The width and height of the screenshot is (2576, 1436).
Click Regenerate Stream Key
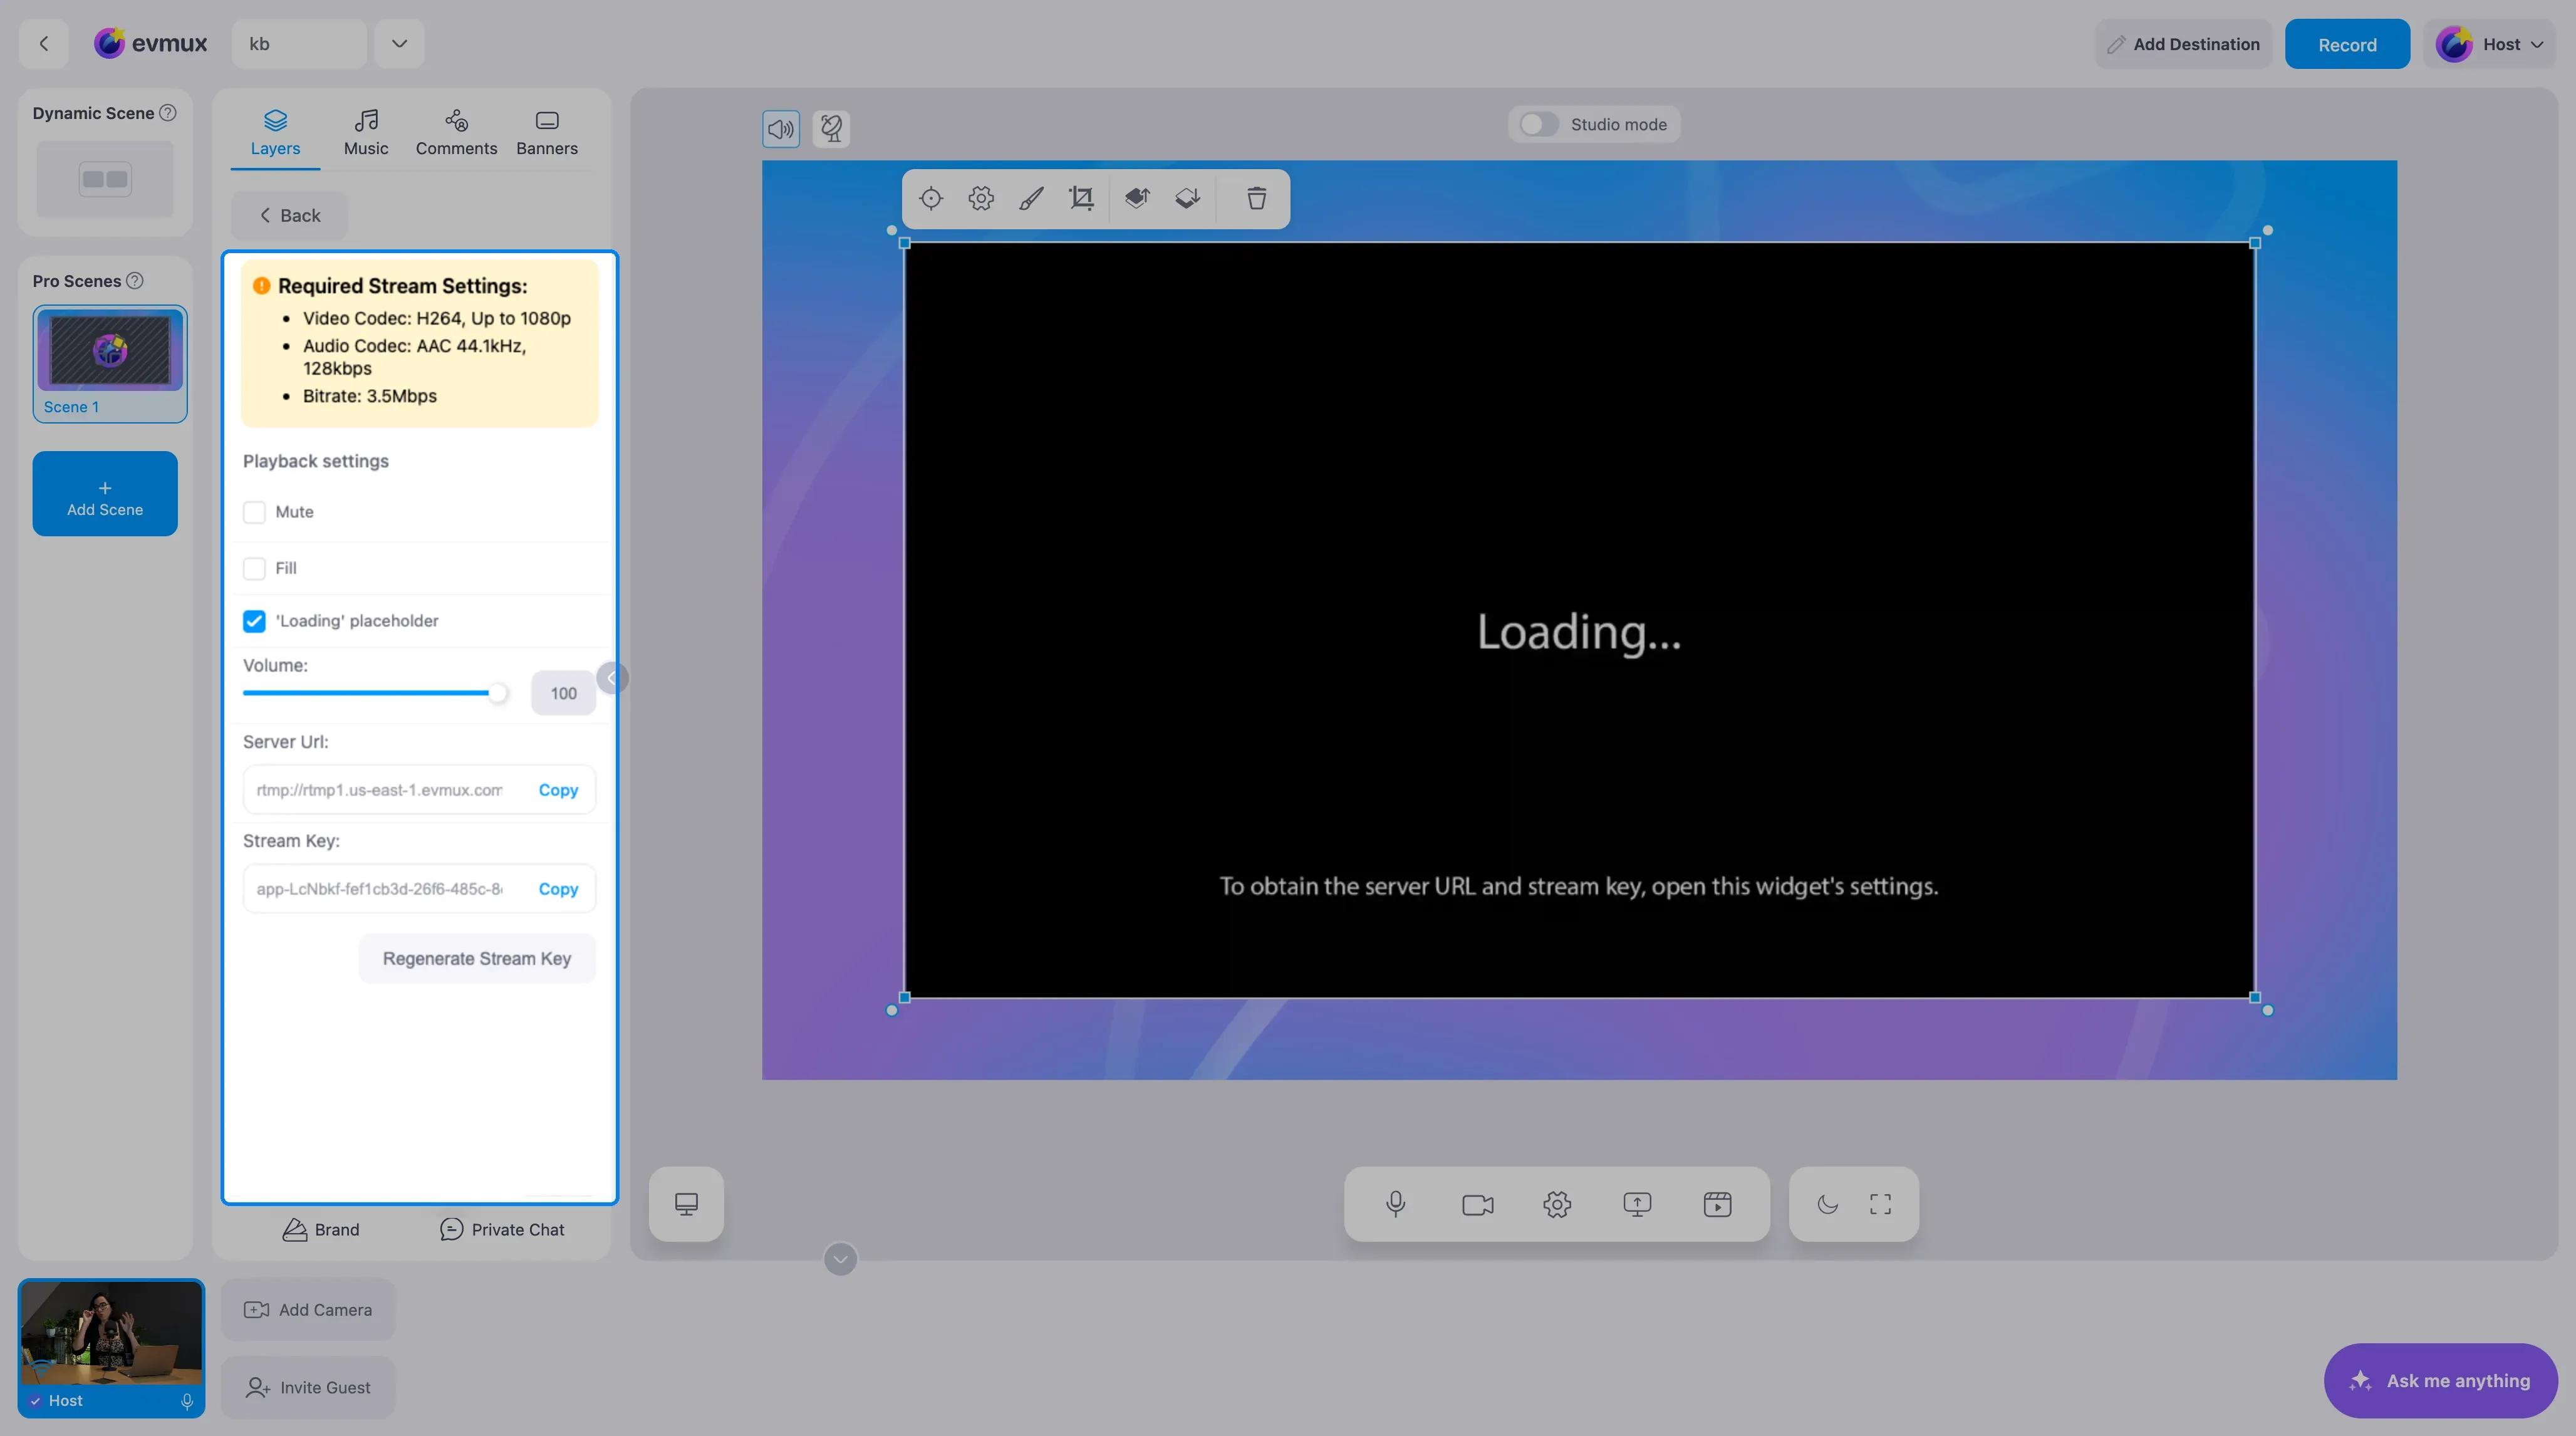pyautogui.click(x=477, y=958)
